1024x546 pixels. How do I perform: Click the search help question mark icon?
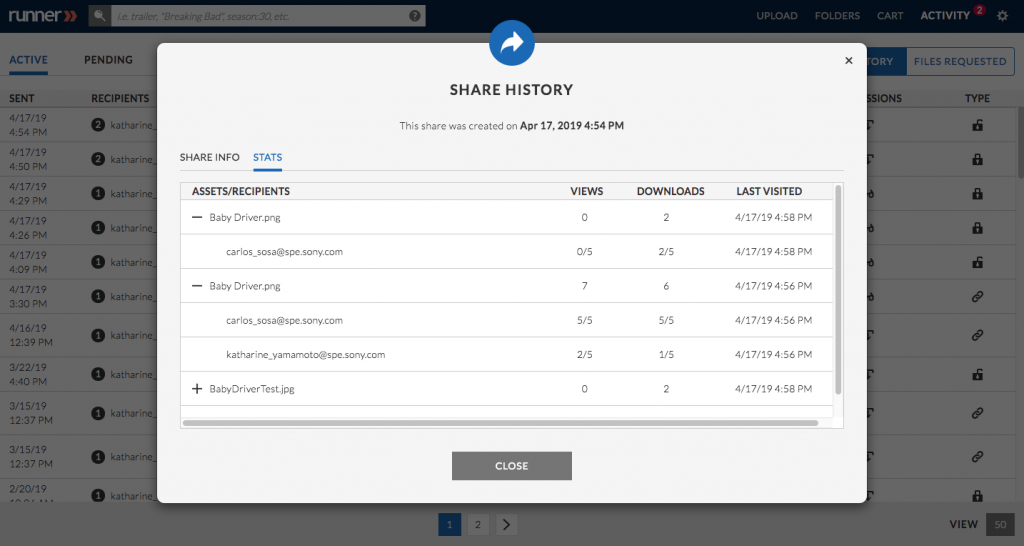(x=415, y=16)
